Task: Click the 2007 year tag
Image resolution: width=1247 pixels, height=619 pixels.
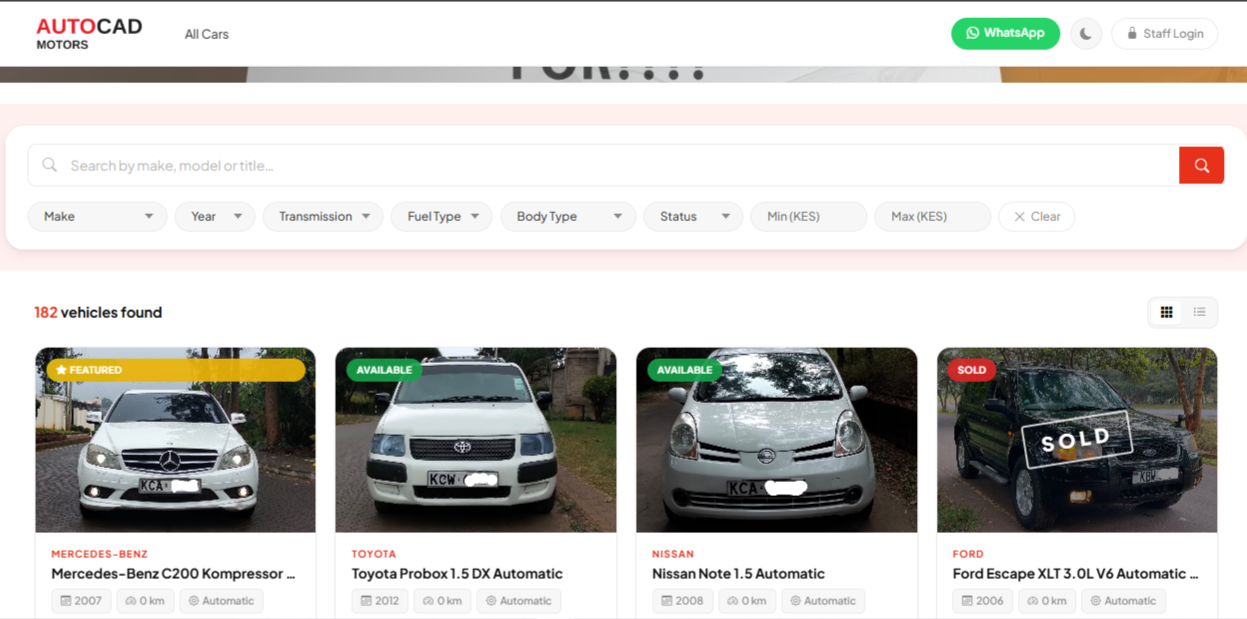Action: (x=81, y=601)
